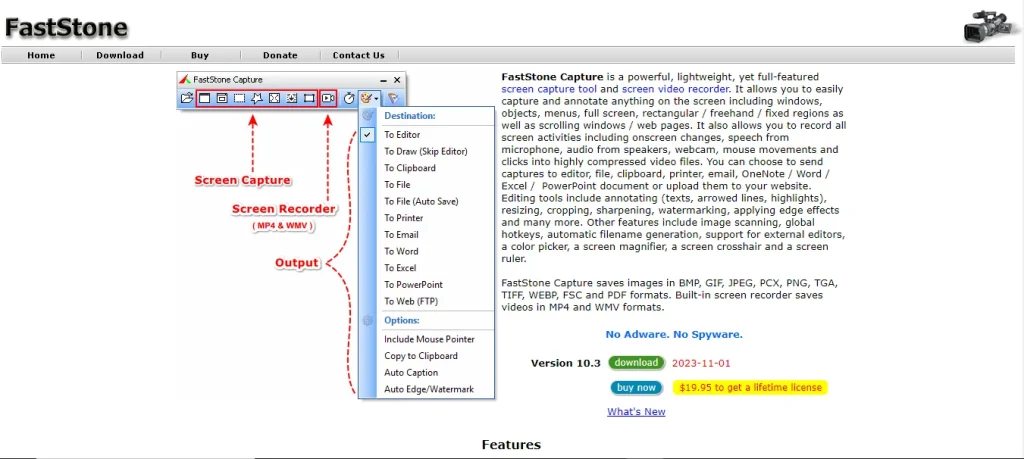The image size is (1024, 459).
Task: Minimize the FastStone Capture toolbar window
Action: click(x=383, y=80)
